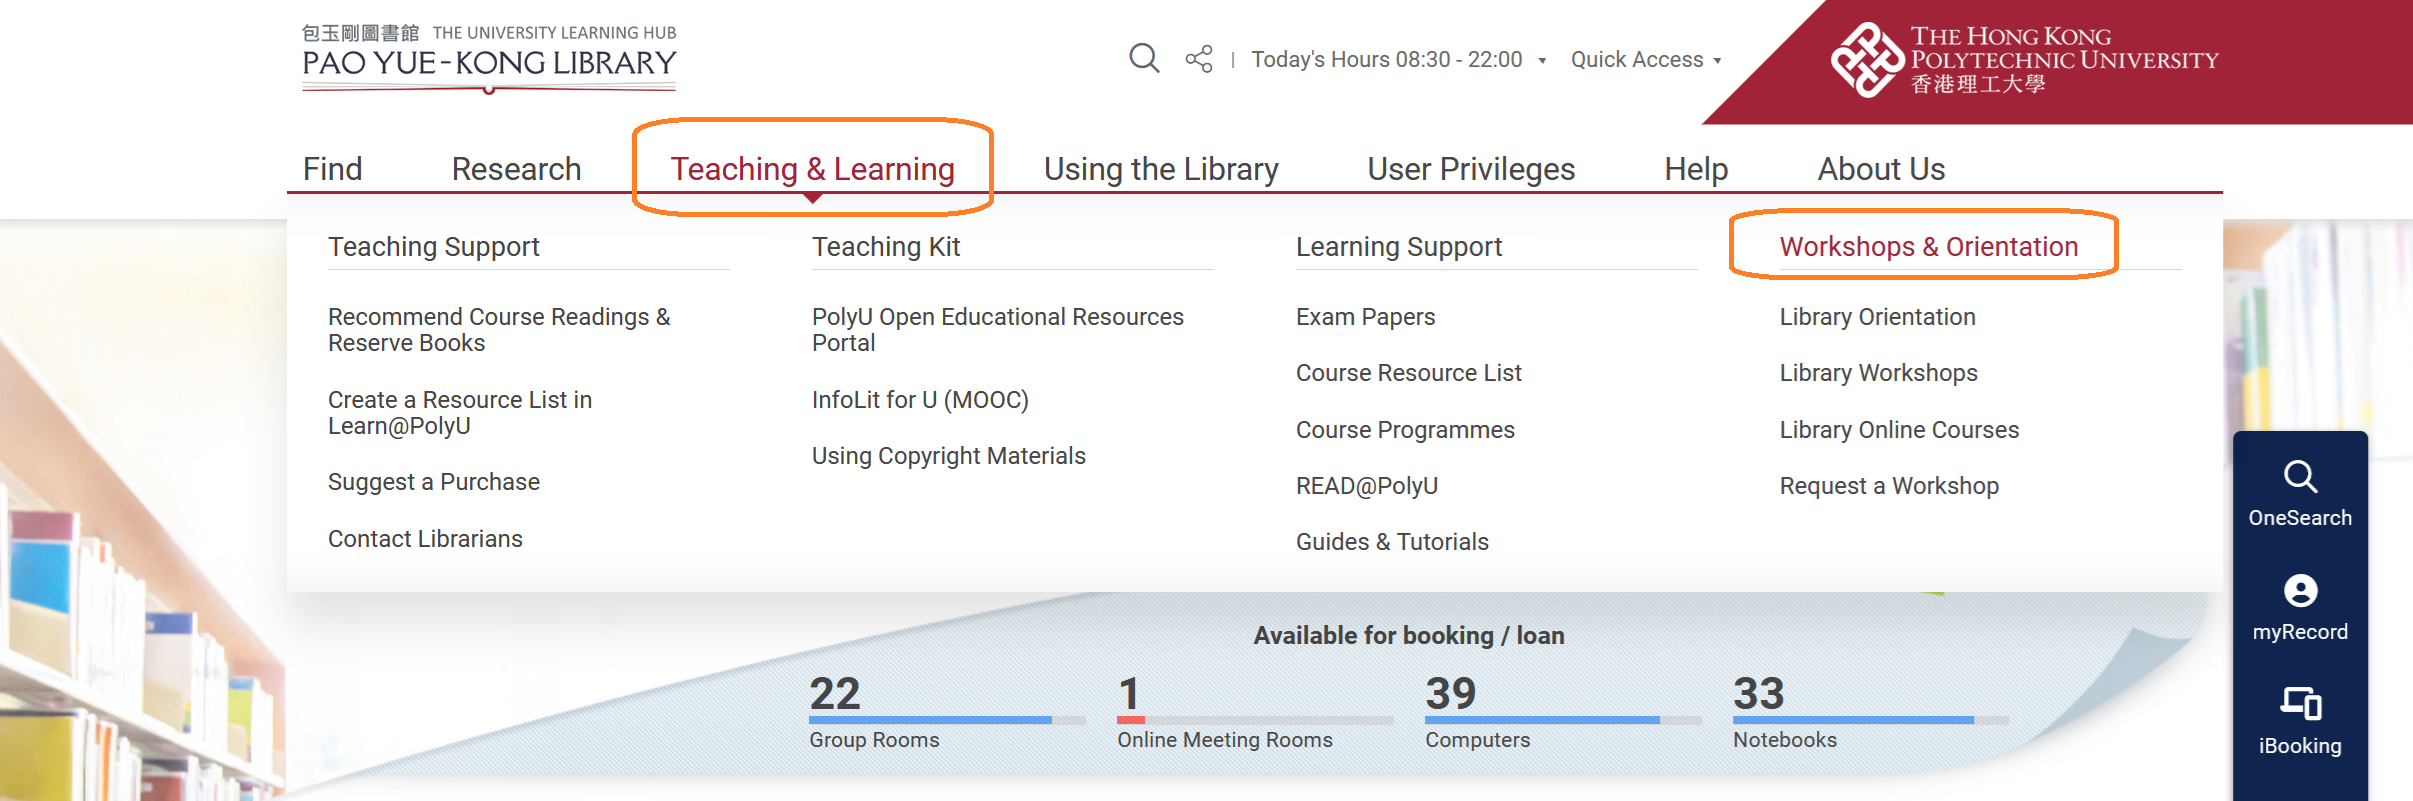This screenshot has height=801, width=2413.
Task: Open the About Us menu
Action: [1881, 169]
